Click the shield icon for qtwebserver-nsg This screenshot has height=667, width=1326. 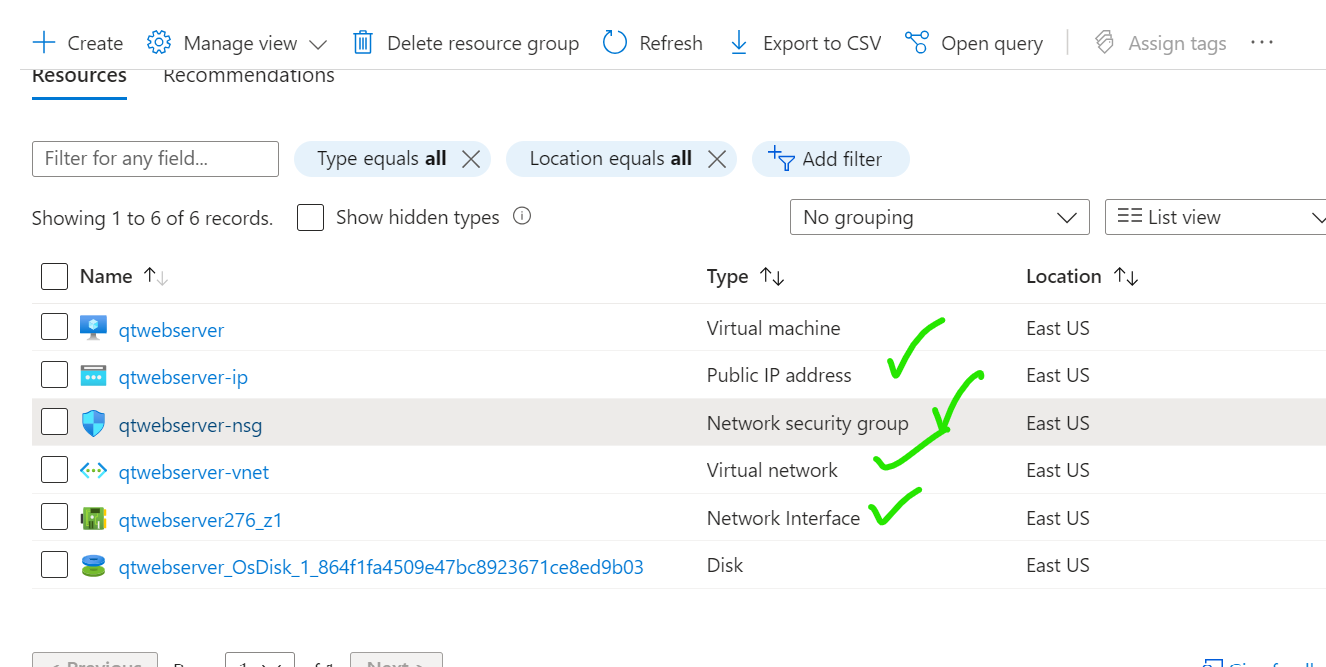click(x=93, y=424)
